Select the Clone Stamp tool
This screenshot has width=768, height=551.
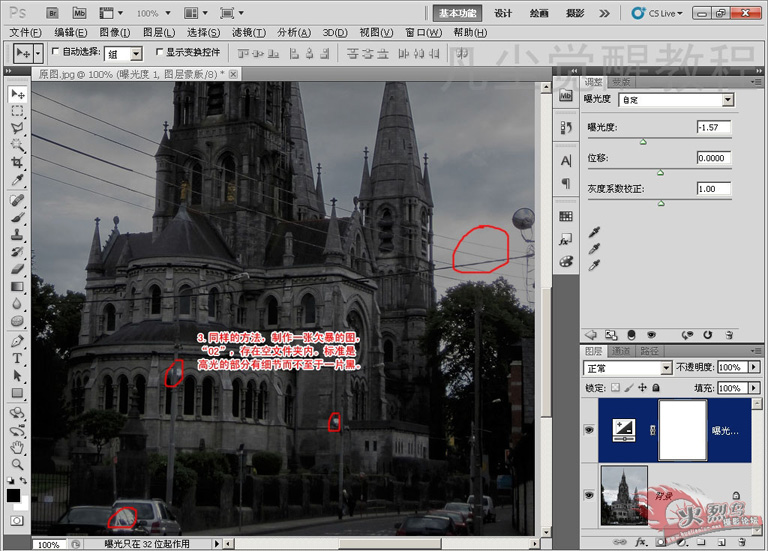click(18, 234)
